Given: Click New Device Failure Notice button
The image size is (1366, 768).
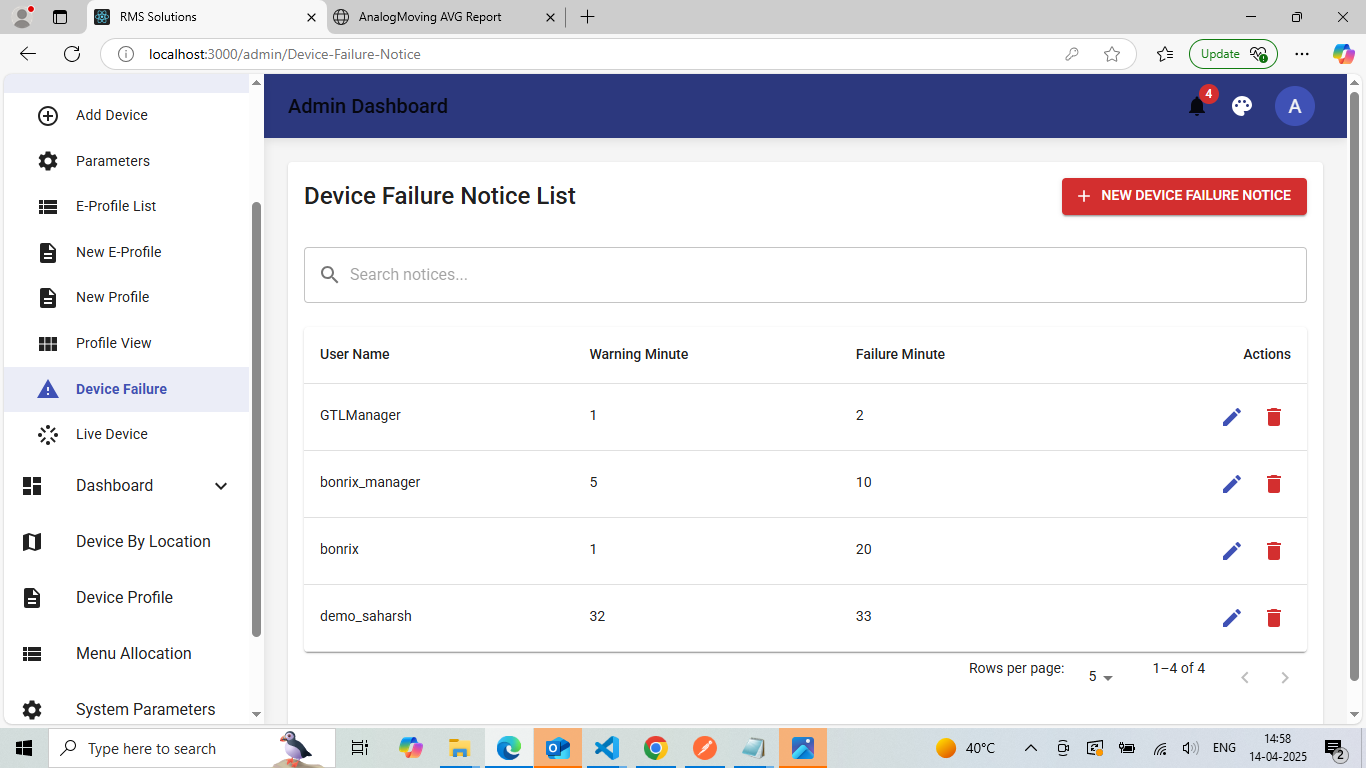Looking at the screenshot, I should pos(1184,196).
